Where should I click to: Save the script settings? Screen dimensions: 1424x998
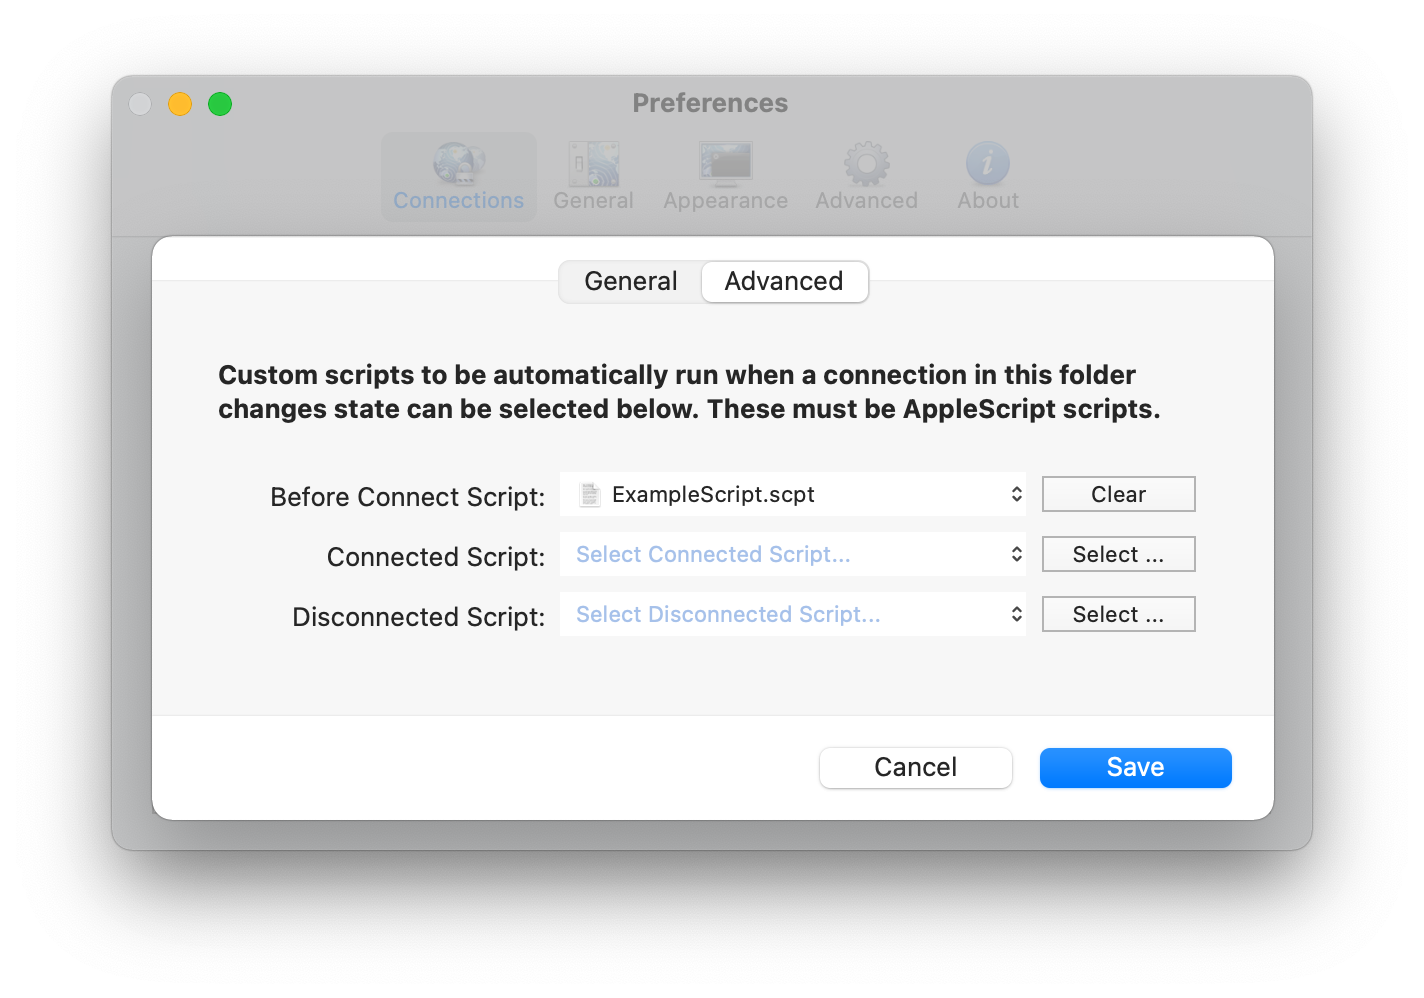[x=1136, y=767]
